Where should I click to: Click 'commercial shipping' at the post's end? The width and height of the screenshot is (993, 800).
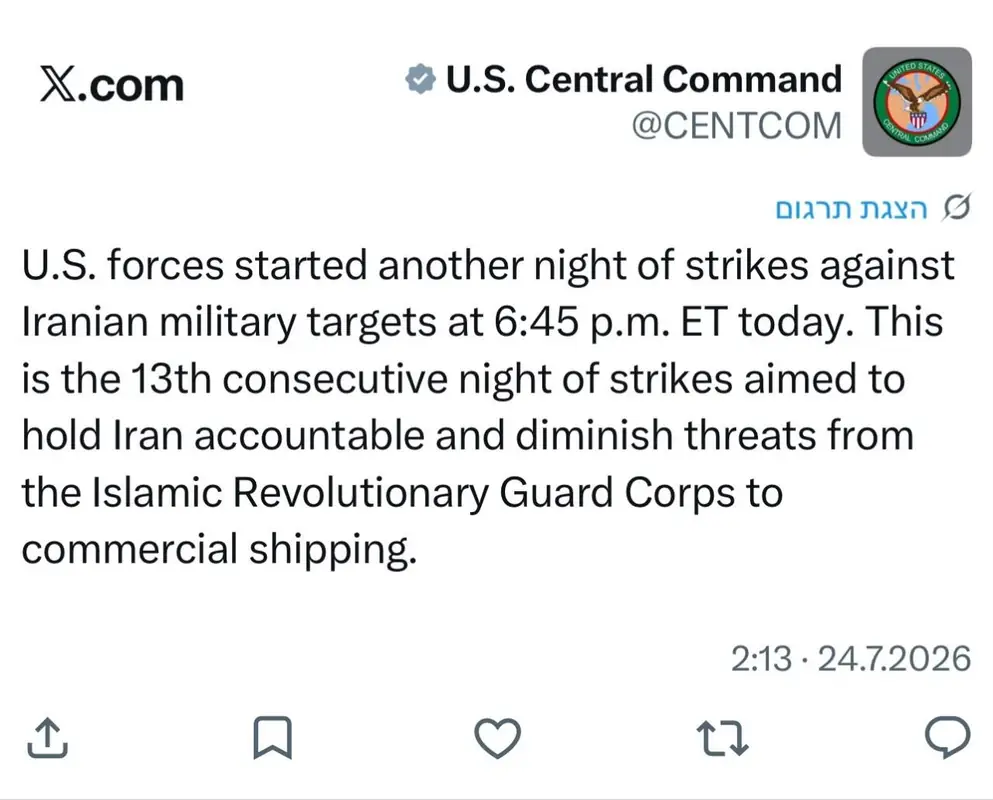pos(219,549)
